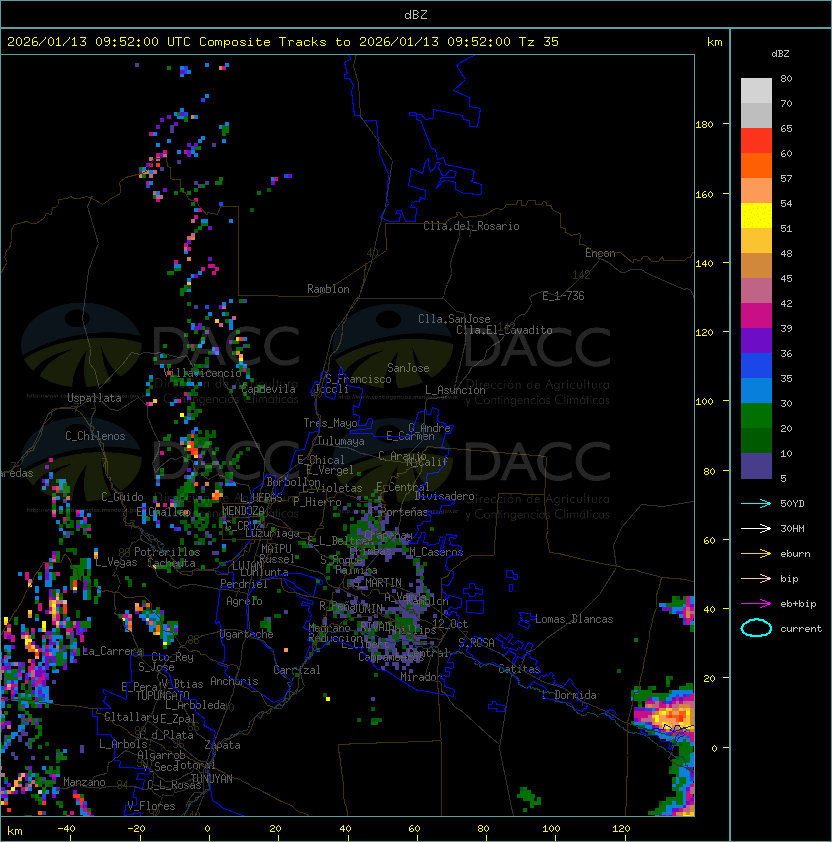The image size is (832, 842).
Task: Select the magenta 39-42 dBZ swatch
Action: click(x=756, y=316)
